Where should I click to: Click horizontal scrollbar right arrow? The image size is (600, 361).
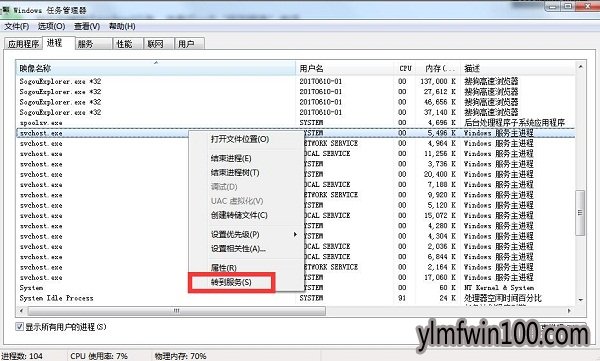pyautogui.click(x=569, y=310)
